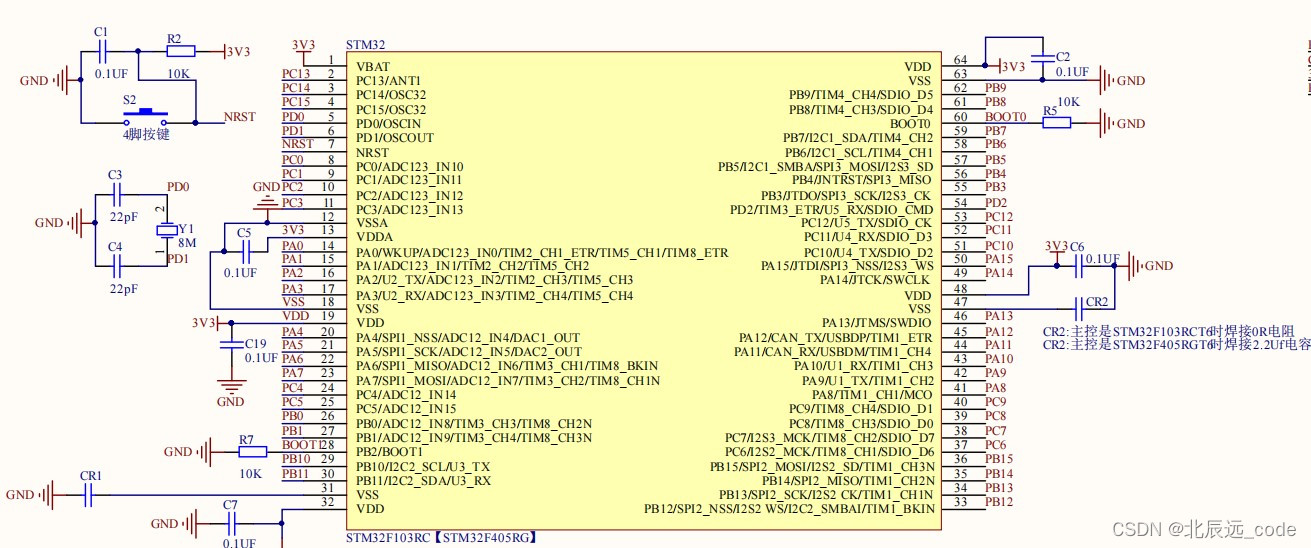
Task: Select the resistor R2 symbol
Action: (x=179, y=50)
